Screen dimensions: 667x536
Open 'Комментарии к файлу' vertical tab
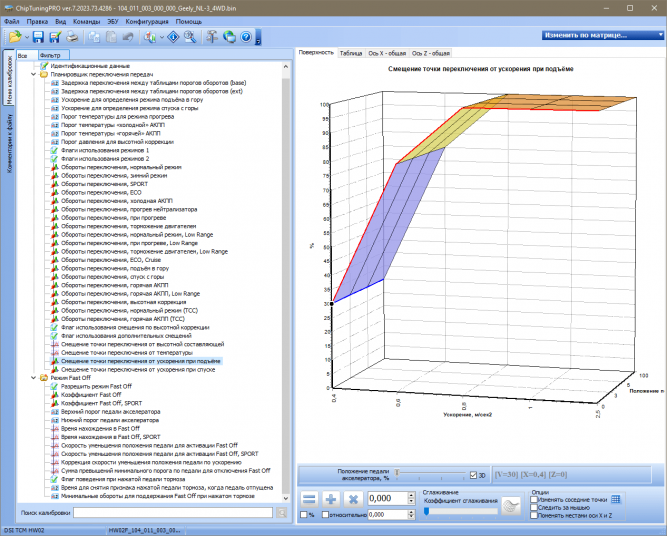click(x=9, y=143)
